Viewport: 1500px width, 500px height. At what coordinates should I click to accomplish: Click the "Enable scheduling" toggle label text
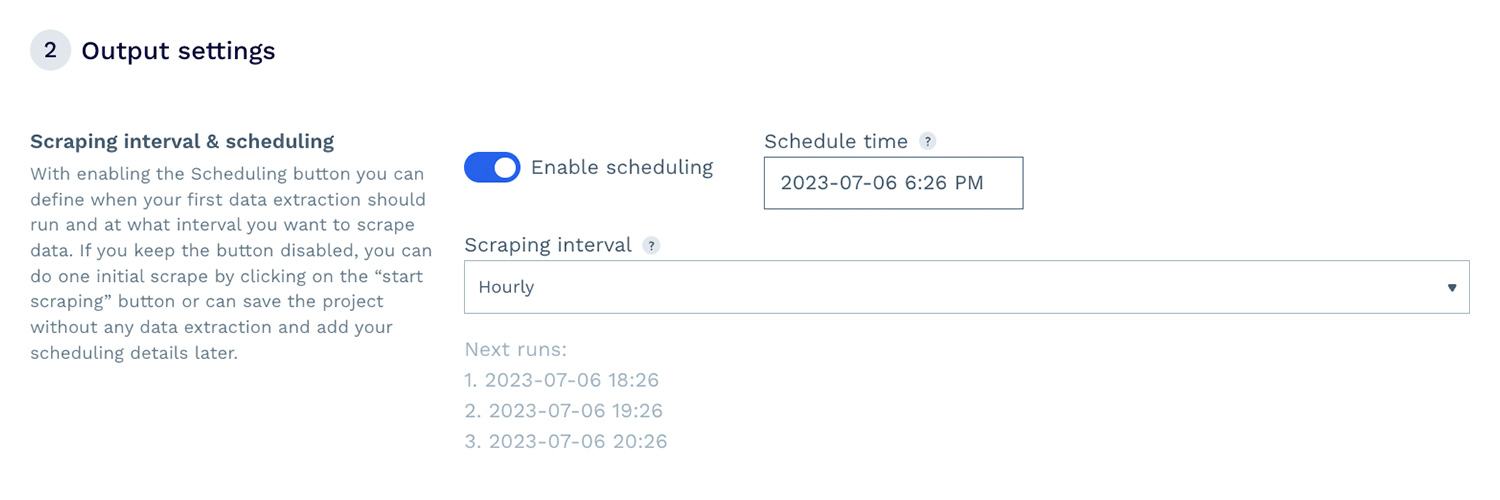621,168
